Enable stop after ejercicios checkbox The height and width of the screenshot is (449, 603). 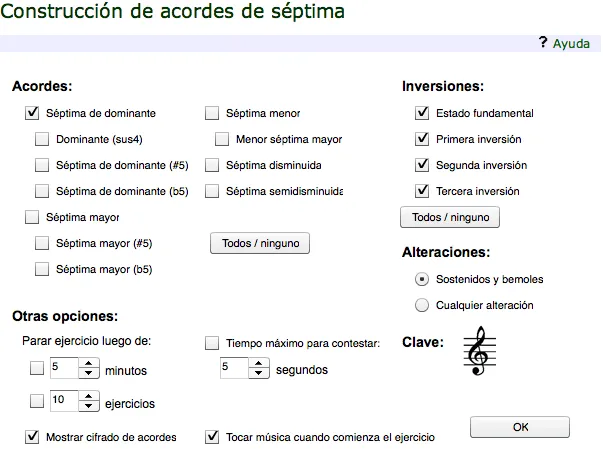click(37, 401)
